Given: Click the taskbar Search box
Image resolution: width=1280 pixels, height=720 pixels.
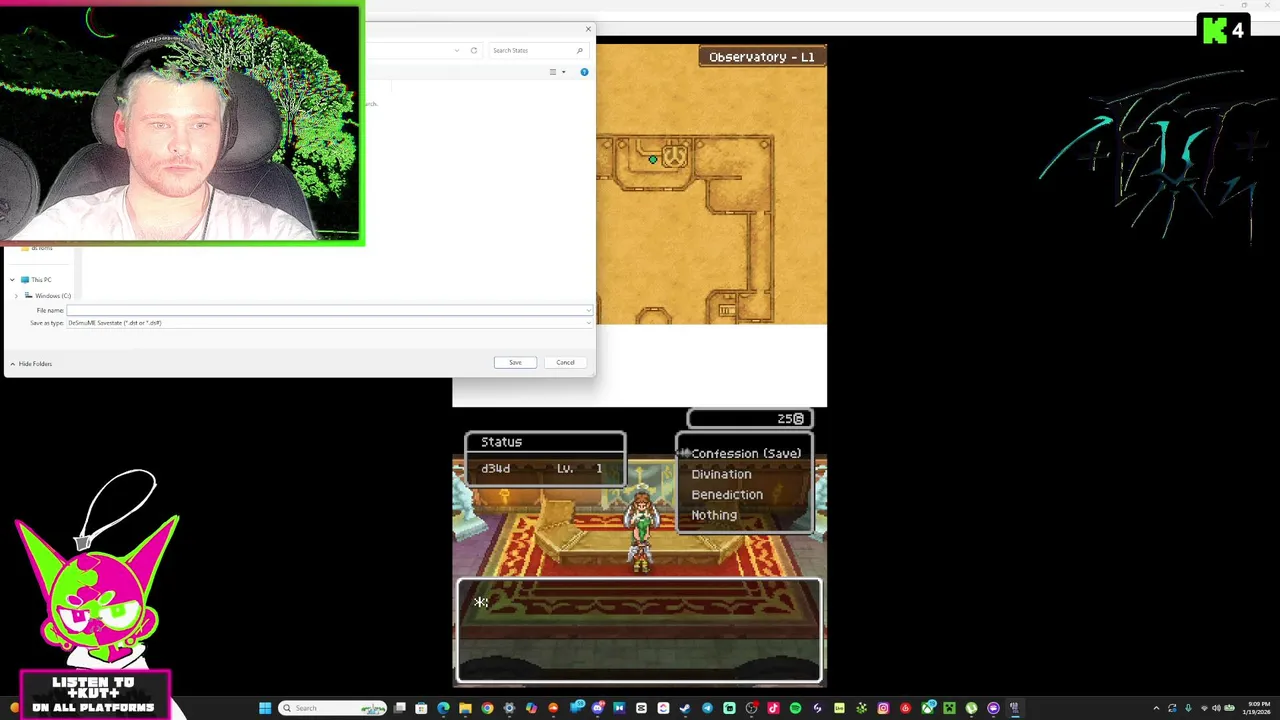Looking at the screenshot, I should point(332,708).
